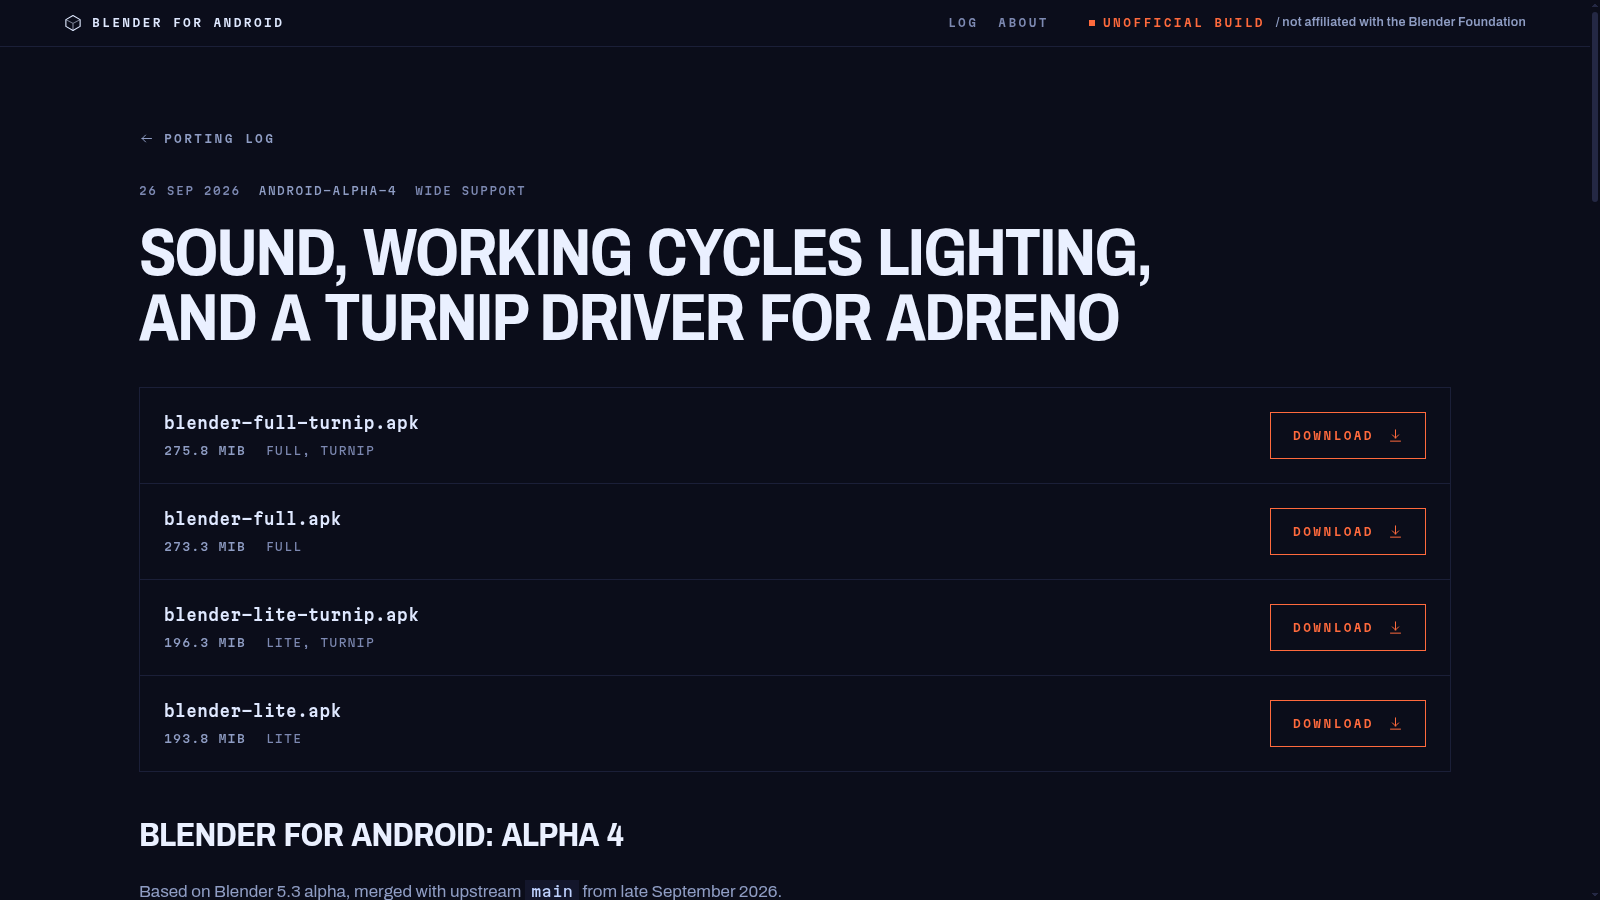Click the 275.8 MiB file size
Screen dimensions: 1600x900
[205, 451]
